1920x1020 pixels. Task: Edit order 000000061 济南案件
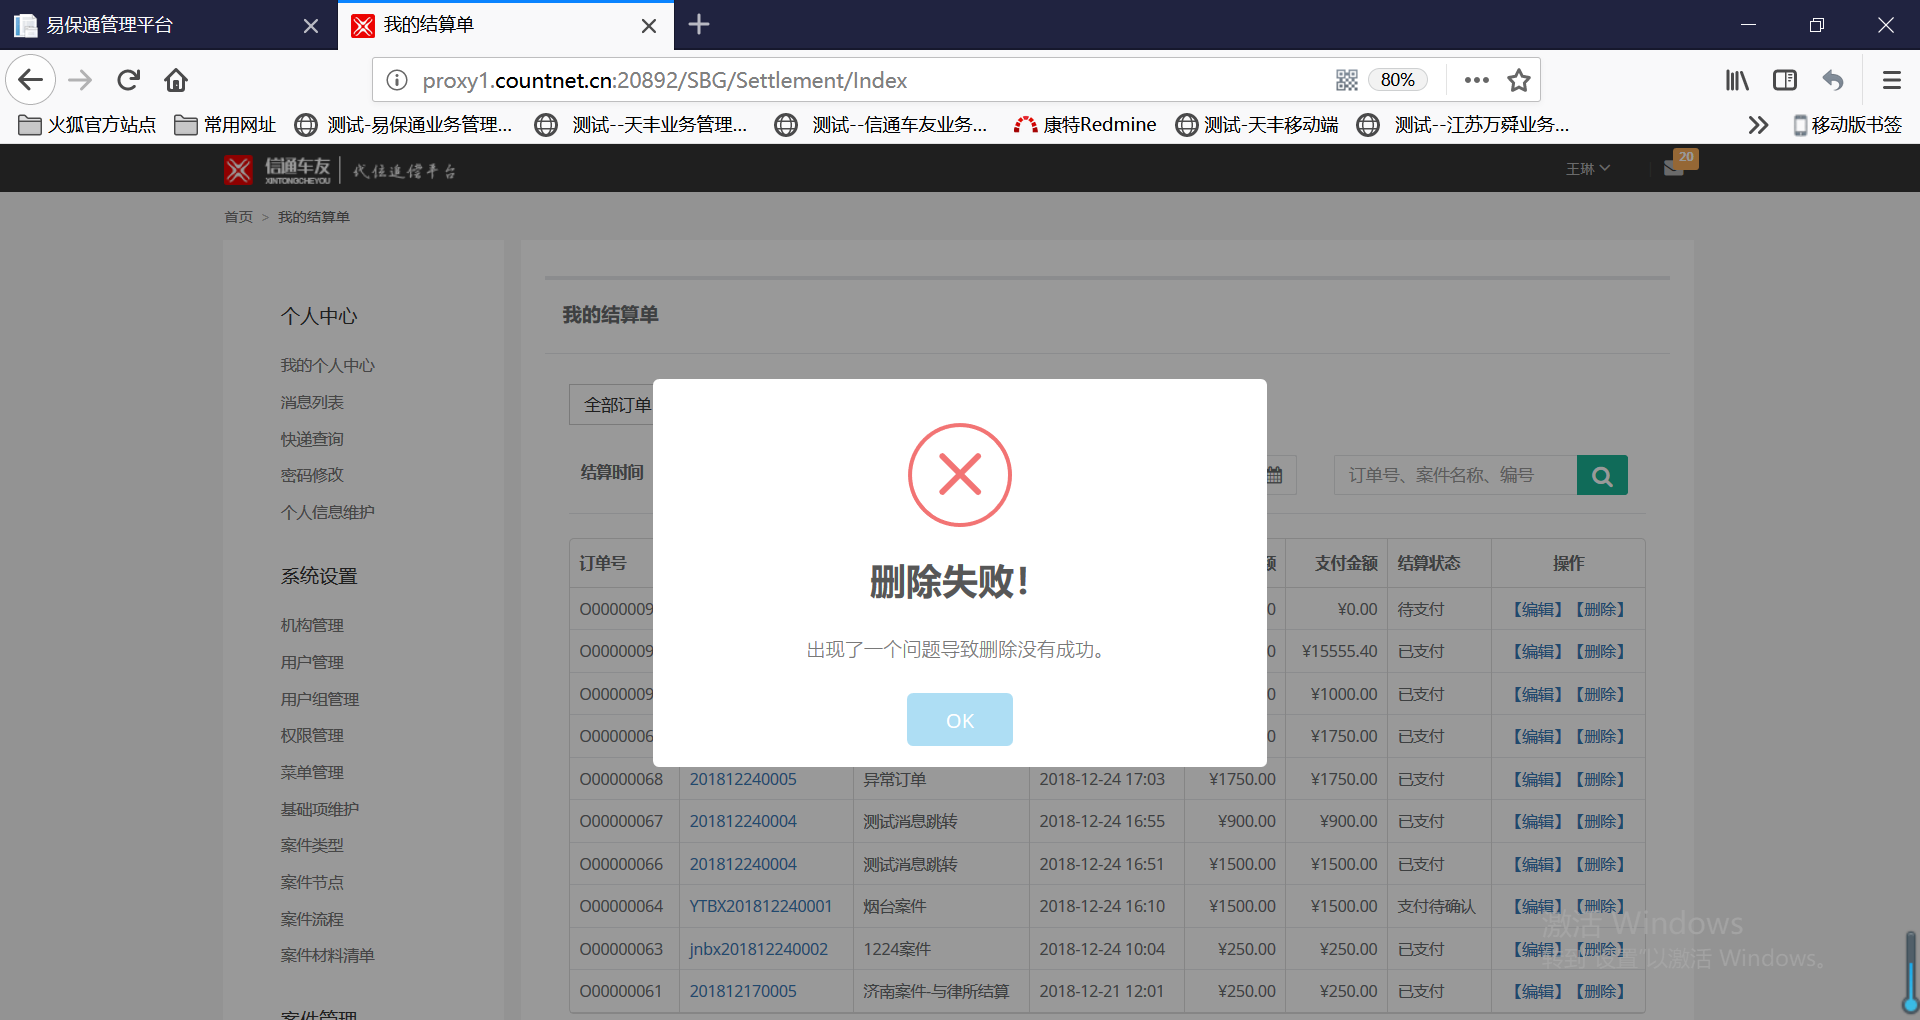(x=1537, y=991)
